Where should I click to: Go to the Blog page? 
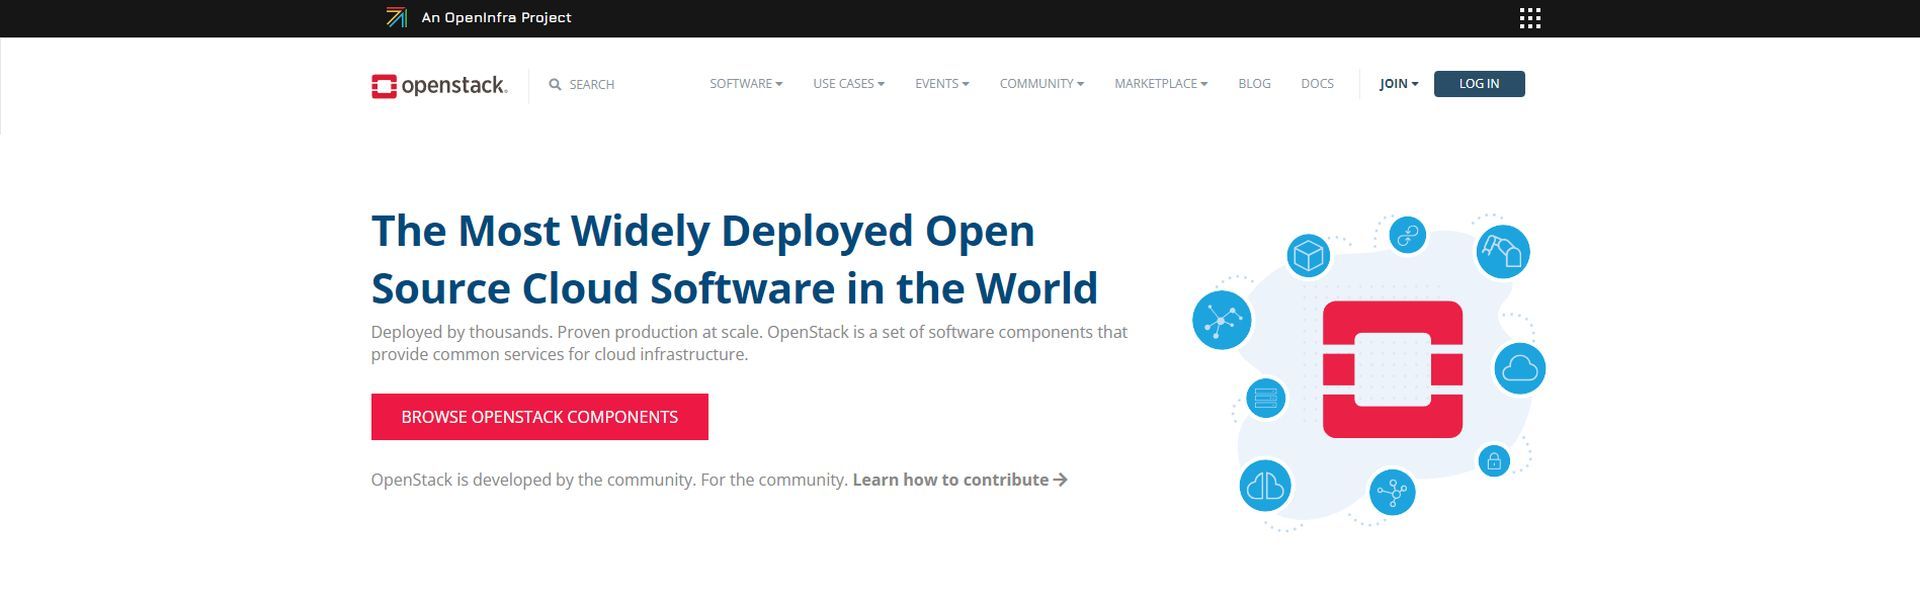1254,84
